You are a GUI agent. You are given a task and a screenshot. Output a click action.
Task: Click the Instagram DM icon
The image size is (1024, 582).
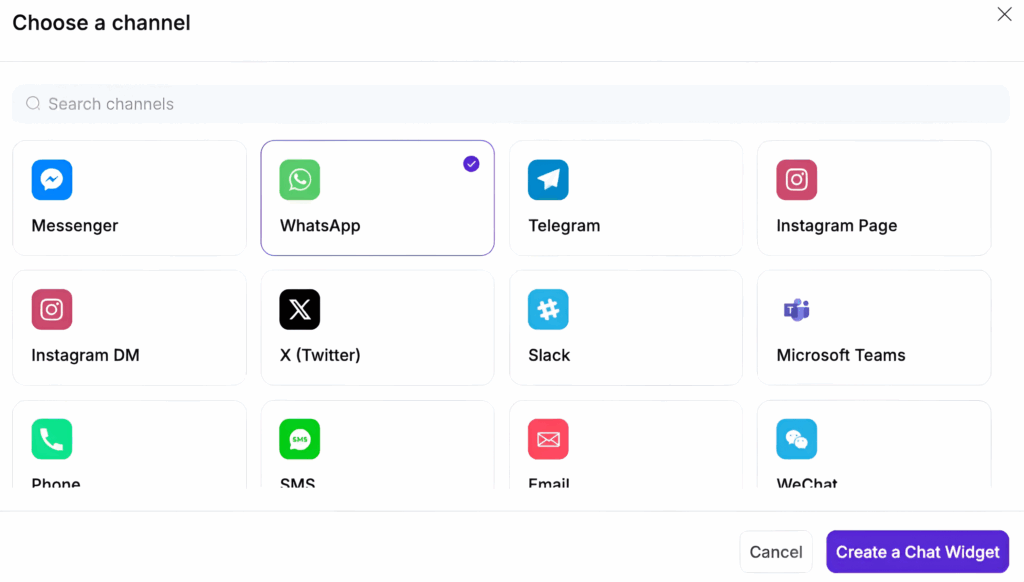(52, 310)
